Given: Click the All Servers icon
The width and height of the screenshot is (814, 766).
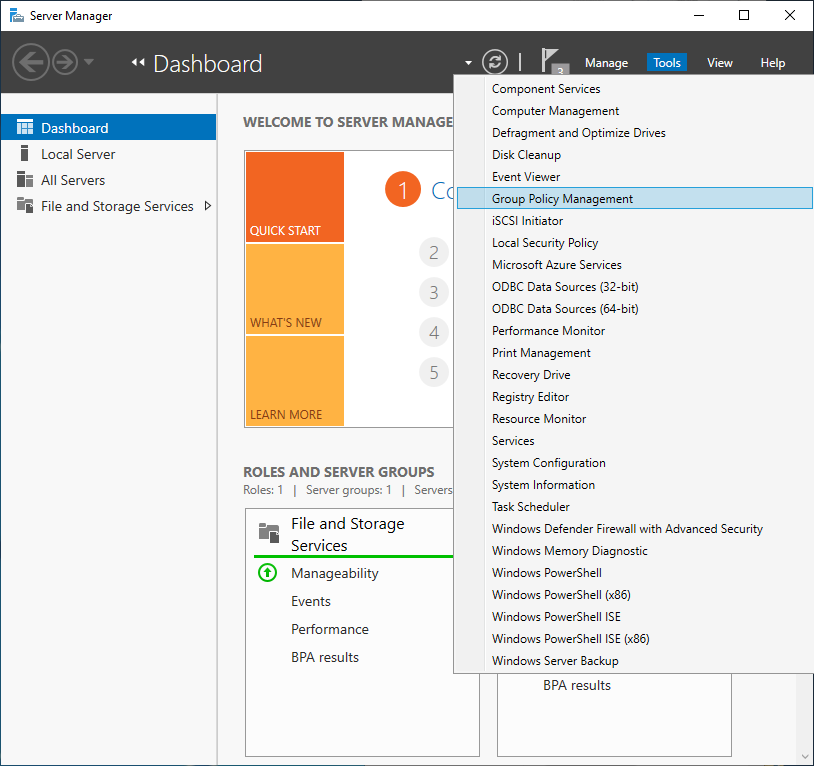Looking at the screenshot, I should click(25, 180).
